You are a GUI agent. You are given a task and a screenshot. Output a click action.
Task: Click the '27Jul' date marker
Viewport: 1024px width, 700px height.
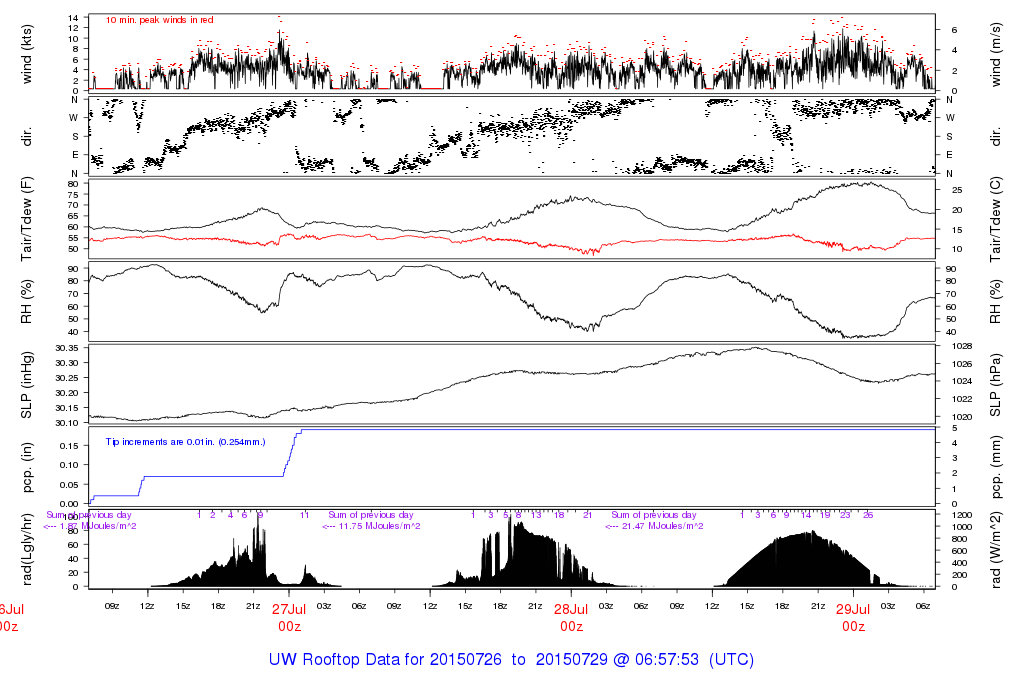(289, 609)
